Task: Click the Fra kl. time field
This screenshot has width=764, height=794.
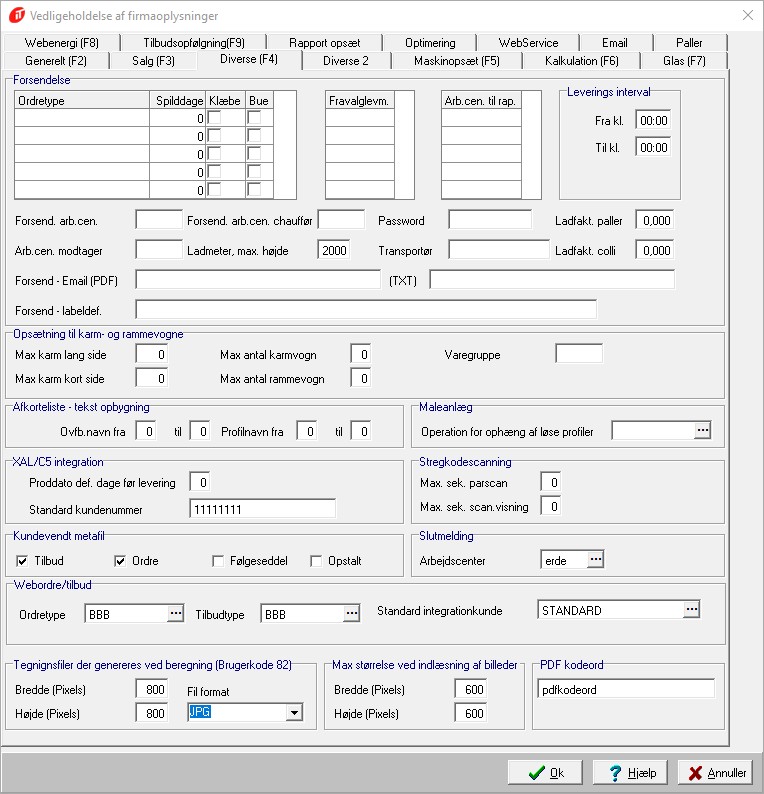Action: pos(653,121)
